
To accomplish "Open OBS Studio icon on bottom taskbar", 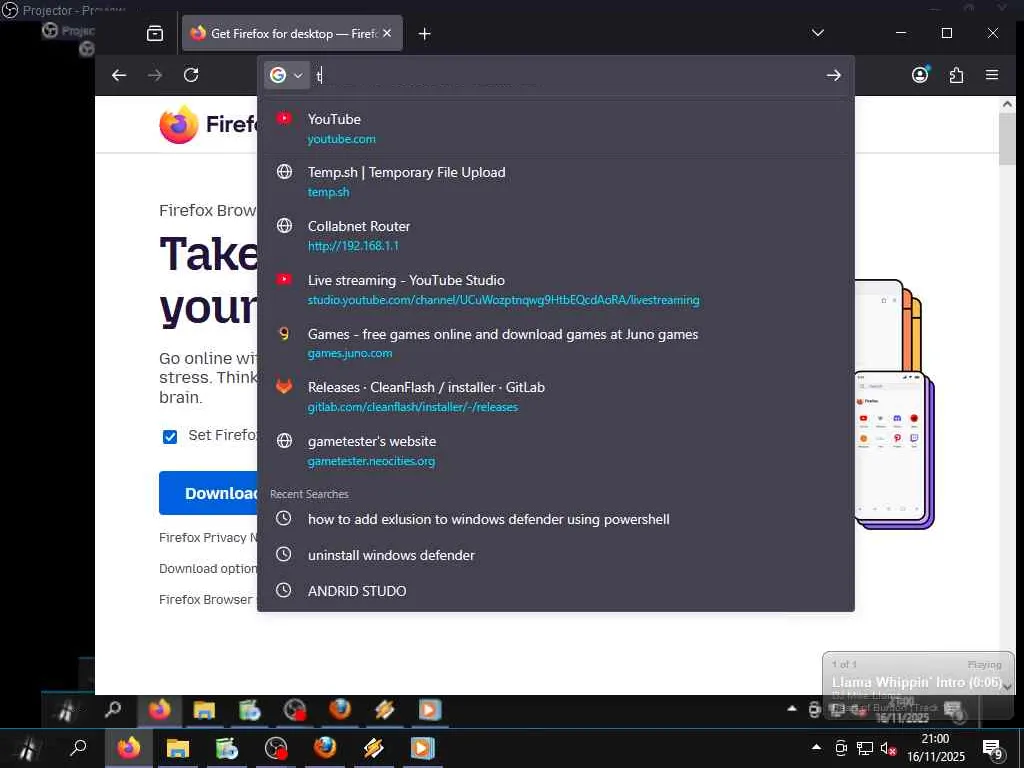I will tap(276, 748).
